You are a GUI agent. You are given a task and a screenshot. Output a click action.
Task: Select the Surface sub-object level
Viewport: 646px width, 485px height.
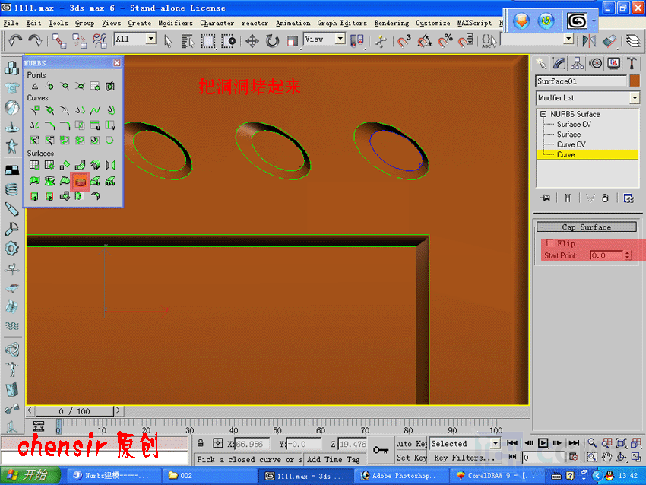tap(569, 134)
